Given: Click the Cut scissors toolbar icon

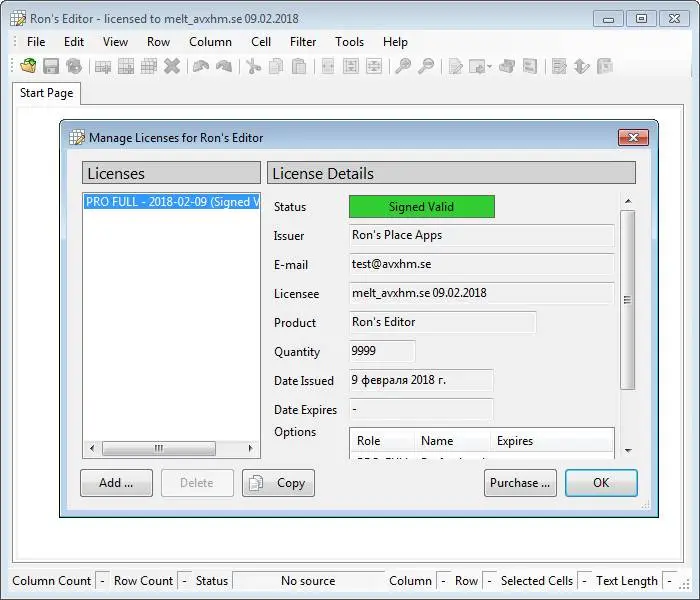Looking at the screenshot, I should [253, 66].
